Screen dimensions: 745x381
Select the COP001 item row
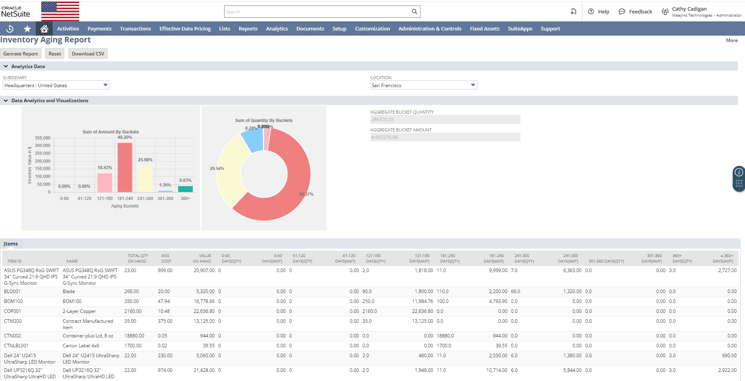tap(371, 312)
